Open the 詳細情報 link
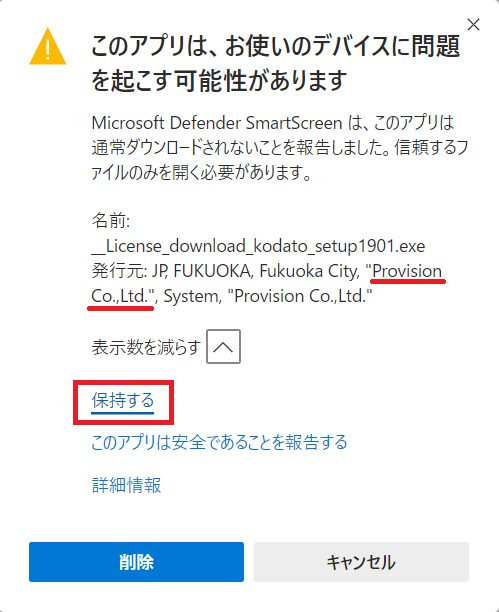 point(127,485)
